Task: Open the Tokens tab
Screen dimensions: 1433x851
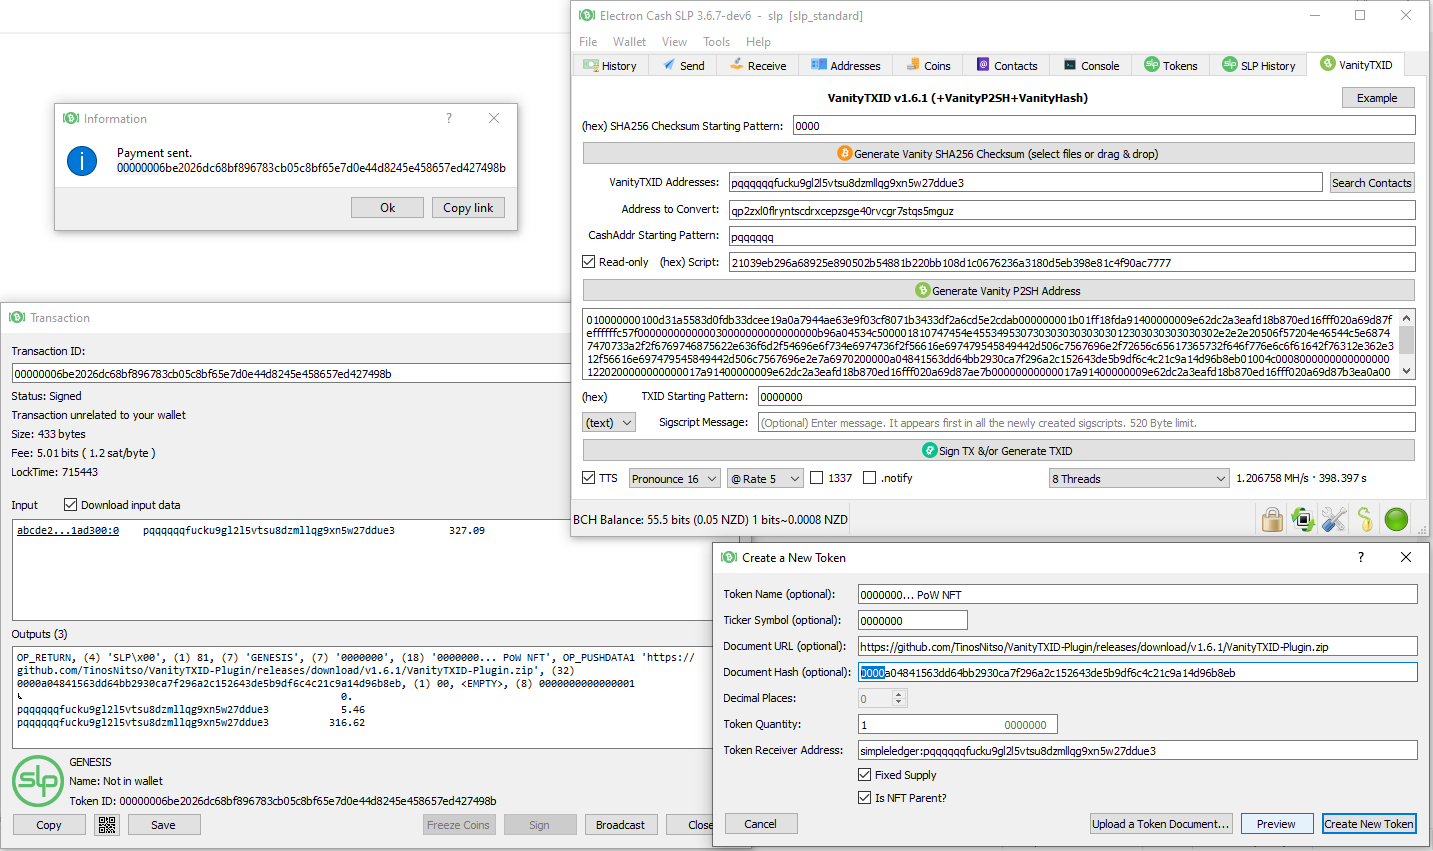Action: pos(1171,65)
